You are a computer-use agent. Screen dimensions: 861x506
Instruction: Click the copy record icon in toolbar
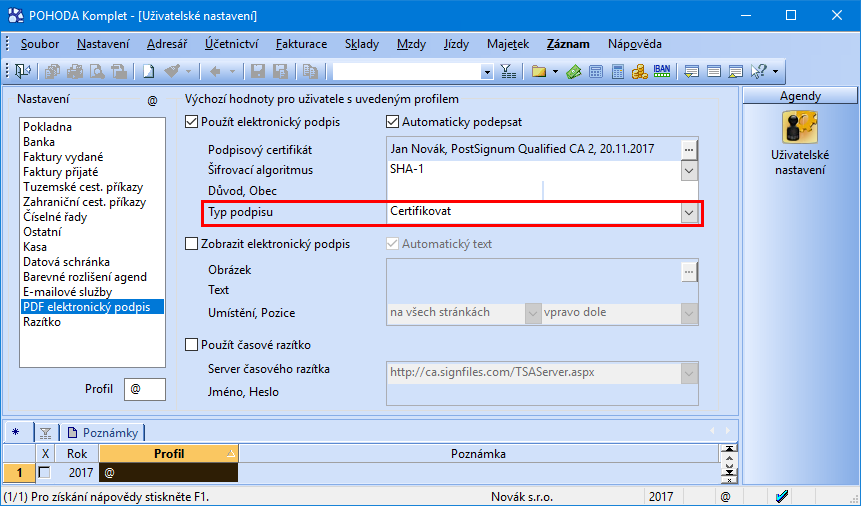(310, 71)
